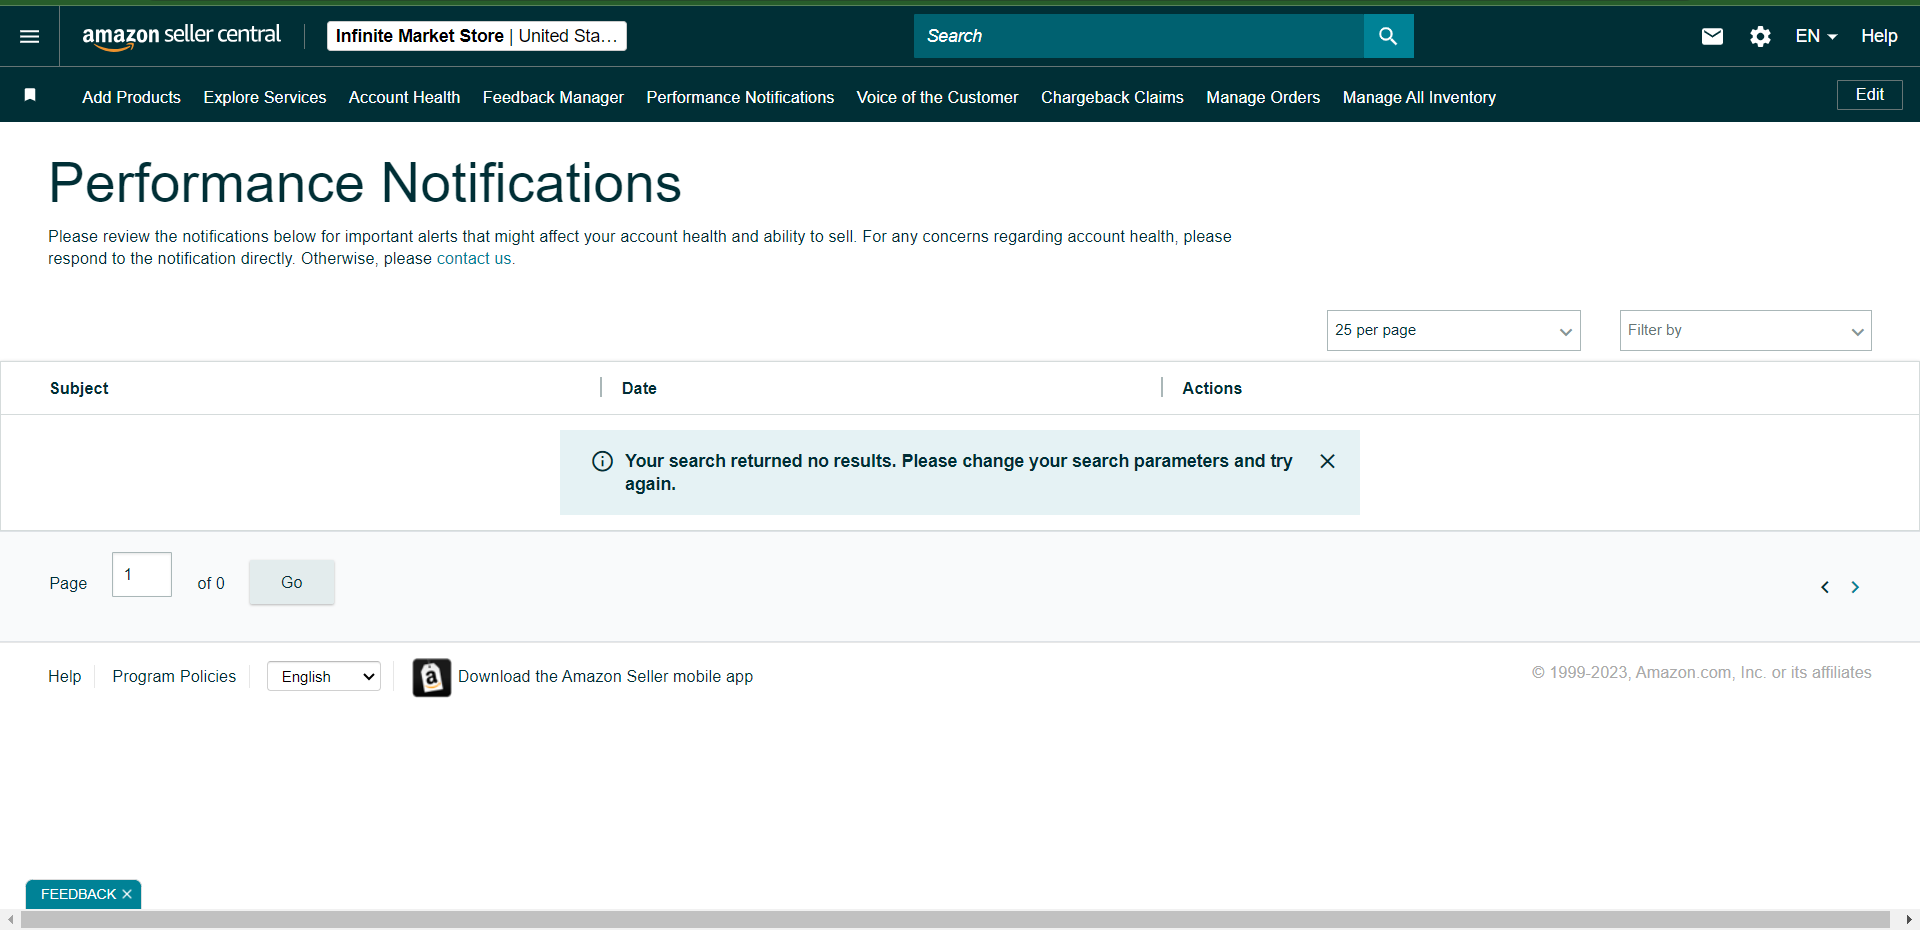
Task: Open Performance Notifications menu item
Action: pyautogui.click(x=740, y=97)
